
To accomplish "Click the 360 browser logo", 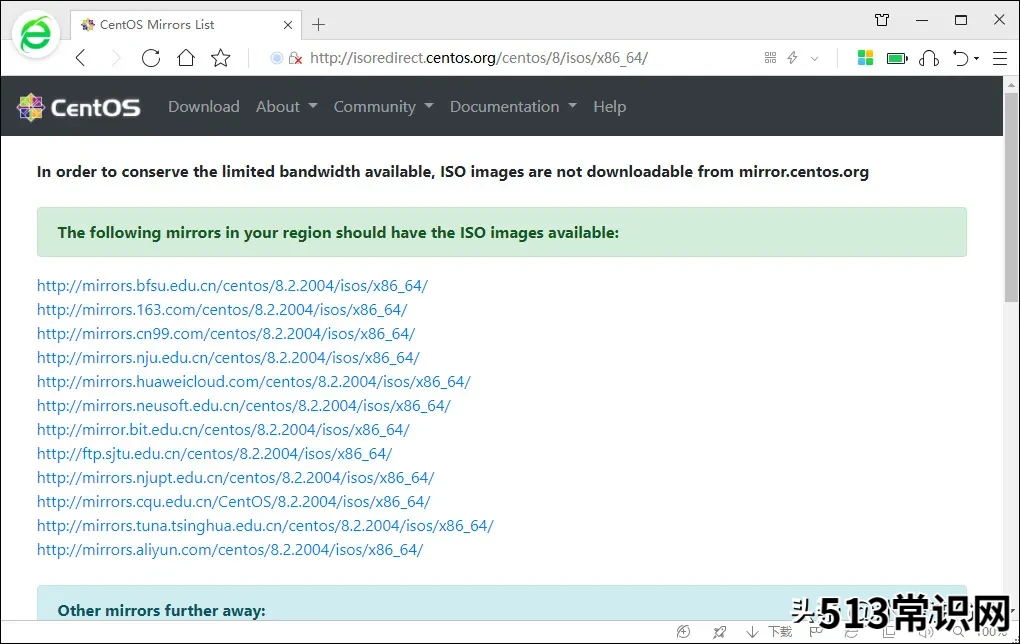I will pyautogui.click(x=36, y=34).
